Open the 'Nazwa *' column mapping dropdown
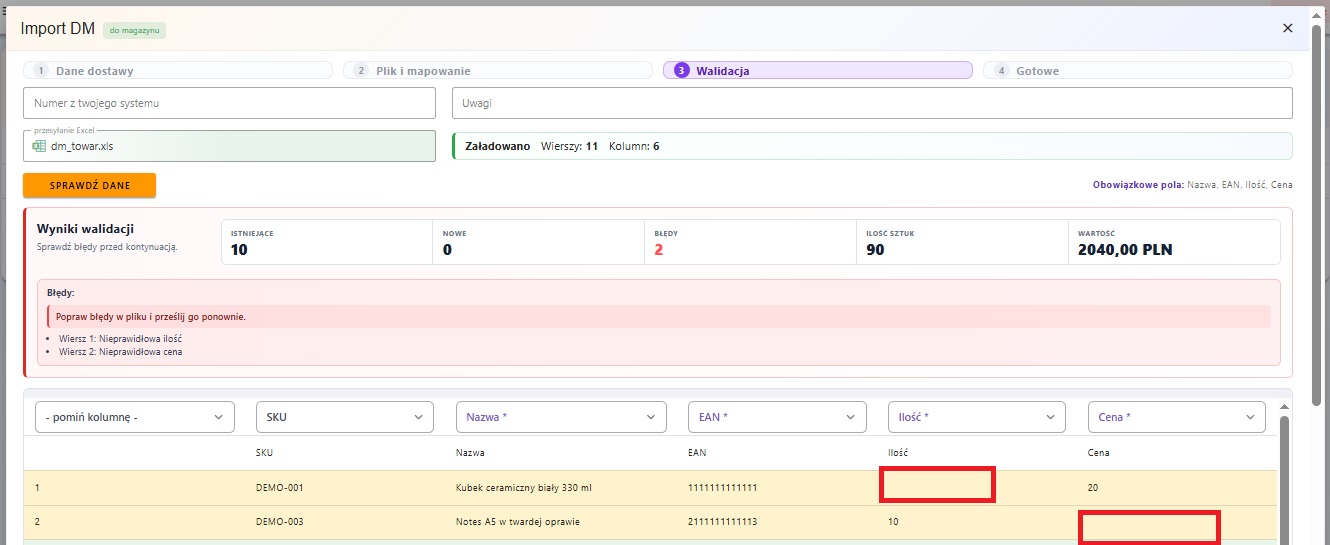Screen dimensions: 1330x545 (561, 417)
